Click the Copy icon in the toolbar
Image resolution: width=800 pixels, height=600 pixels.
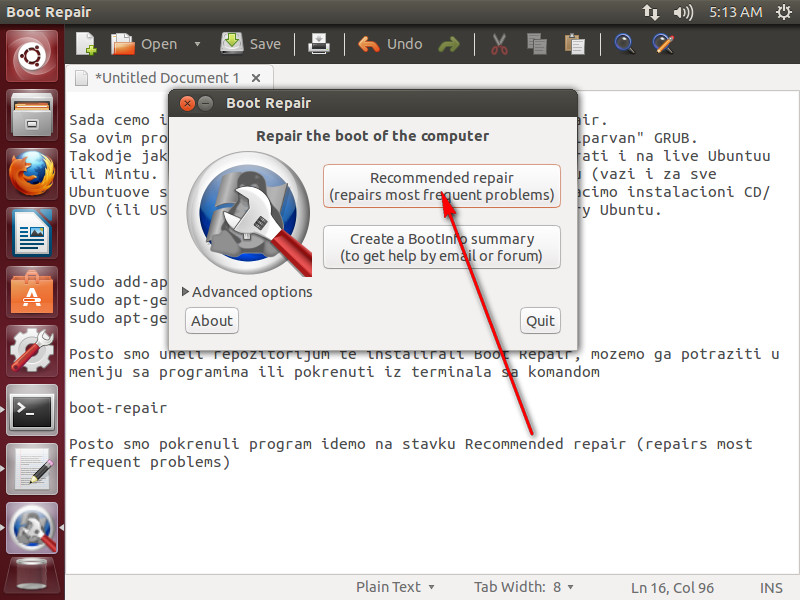[537, 44]
